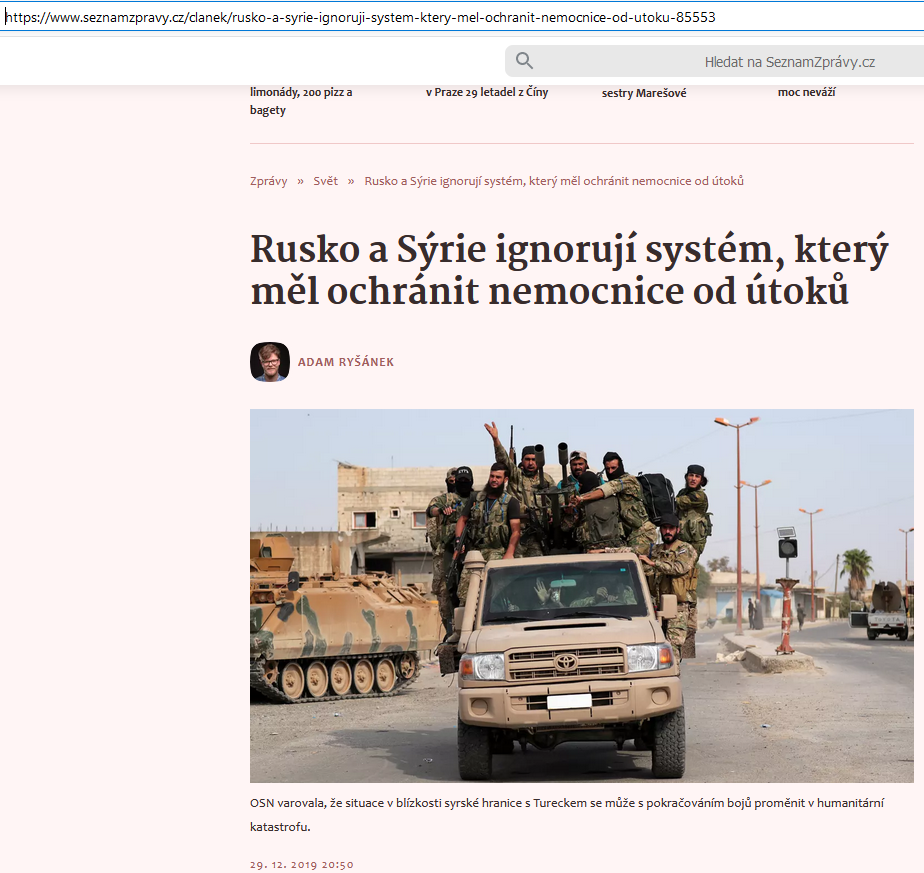Image resolution: width=924 pixels, height=873 pixels.
Task: Click the publish date 29. 12. 2019
Action: click(301, 864)
